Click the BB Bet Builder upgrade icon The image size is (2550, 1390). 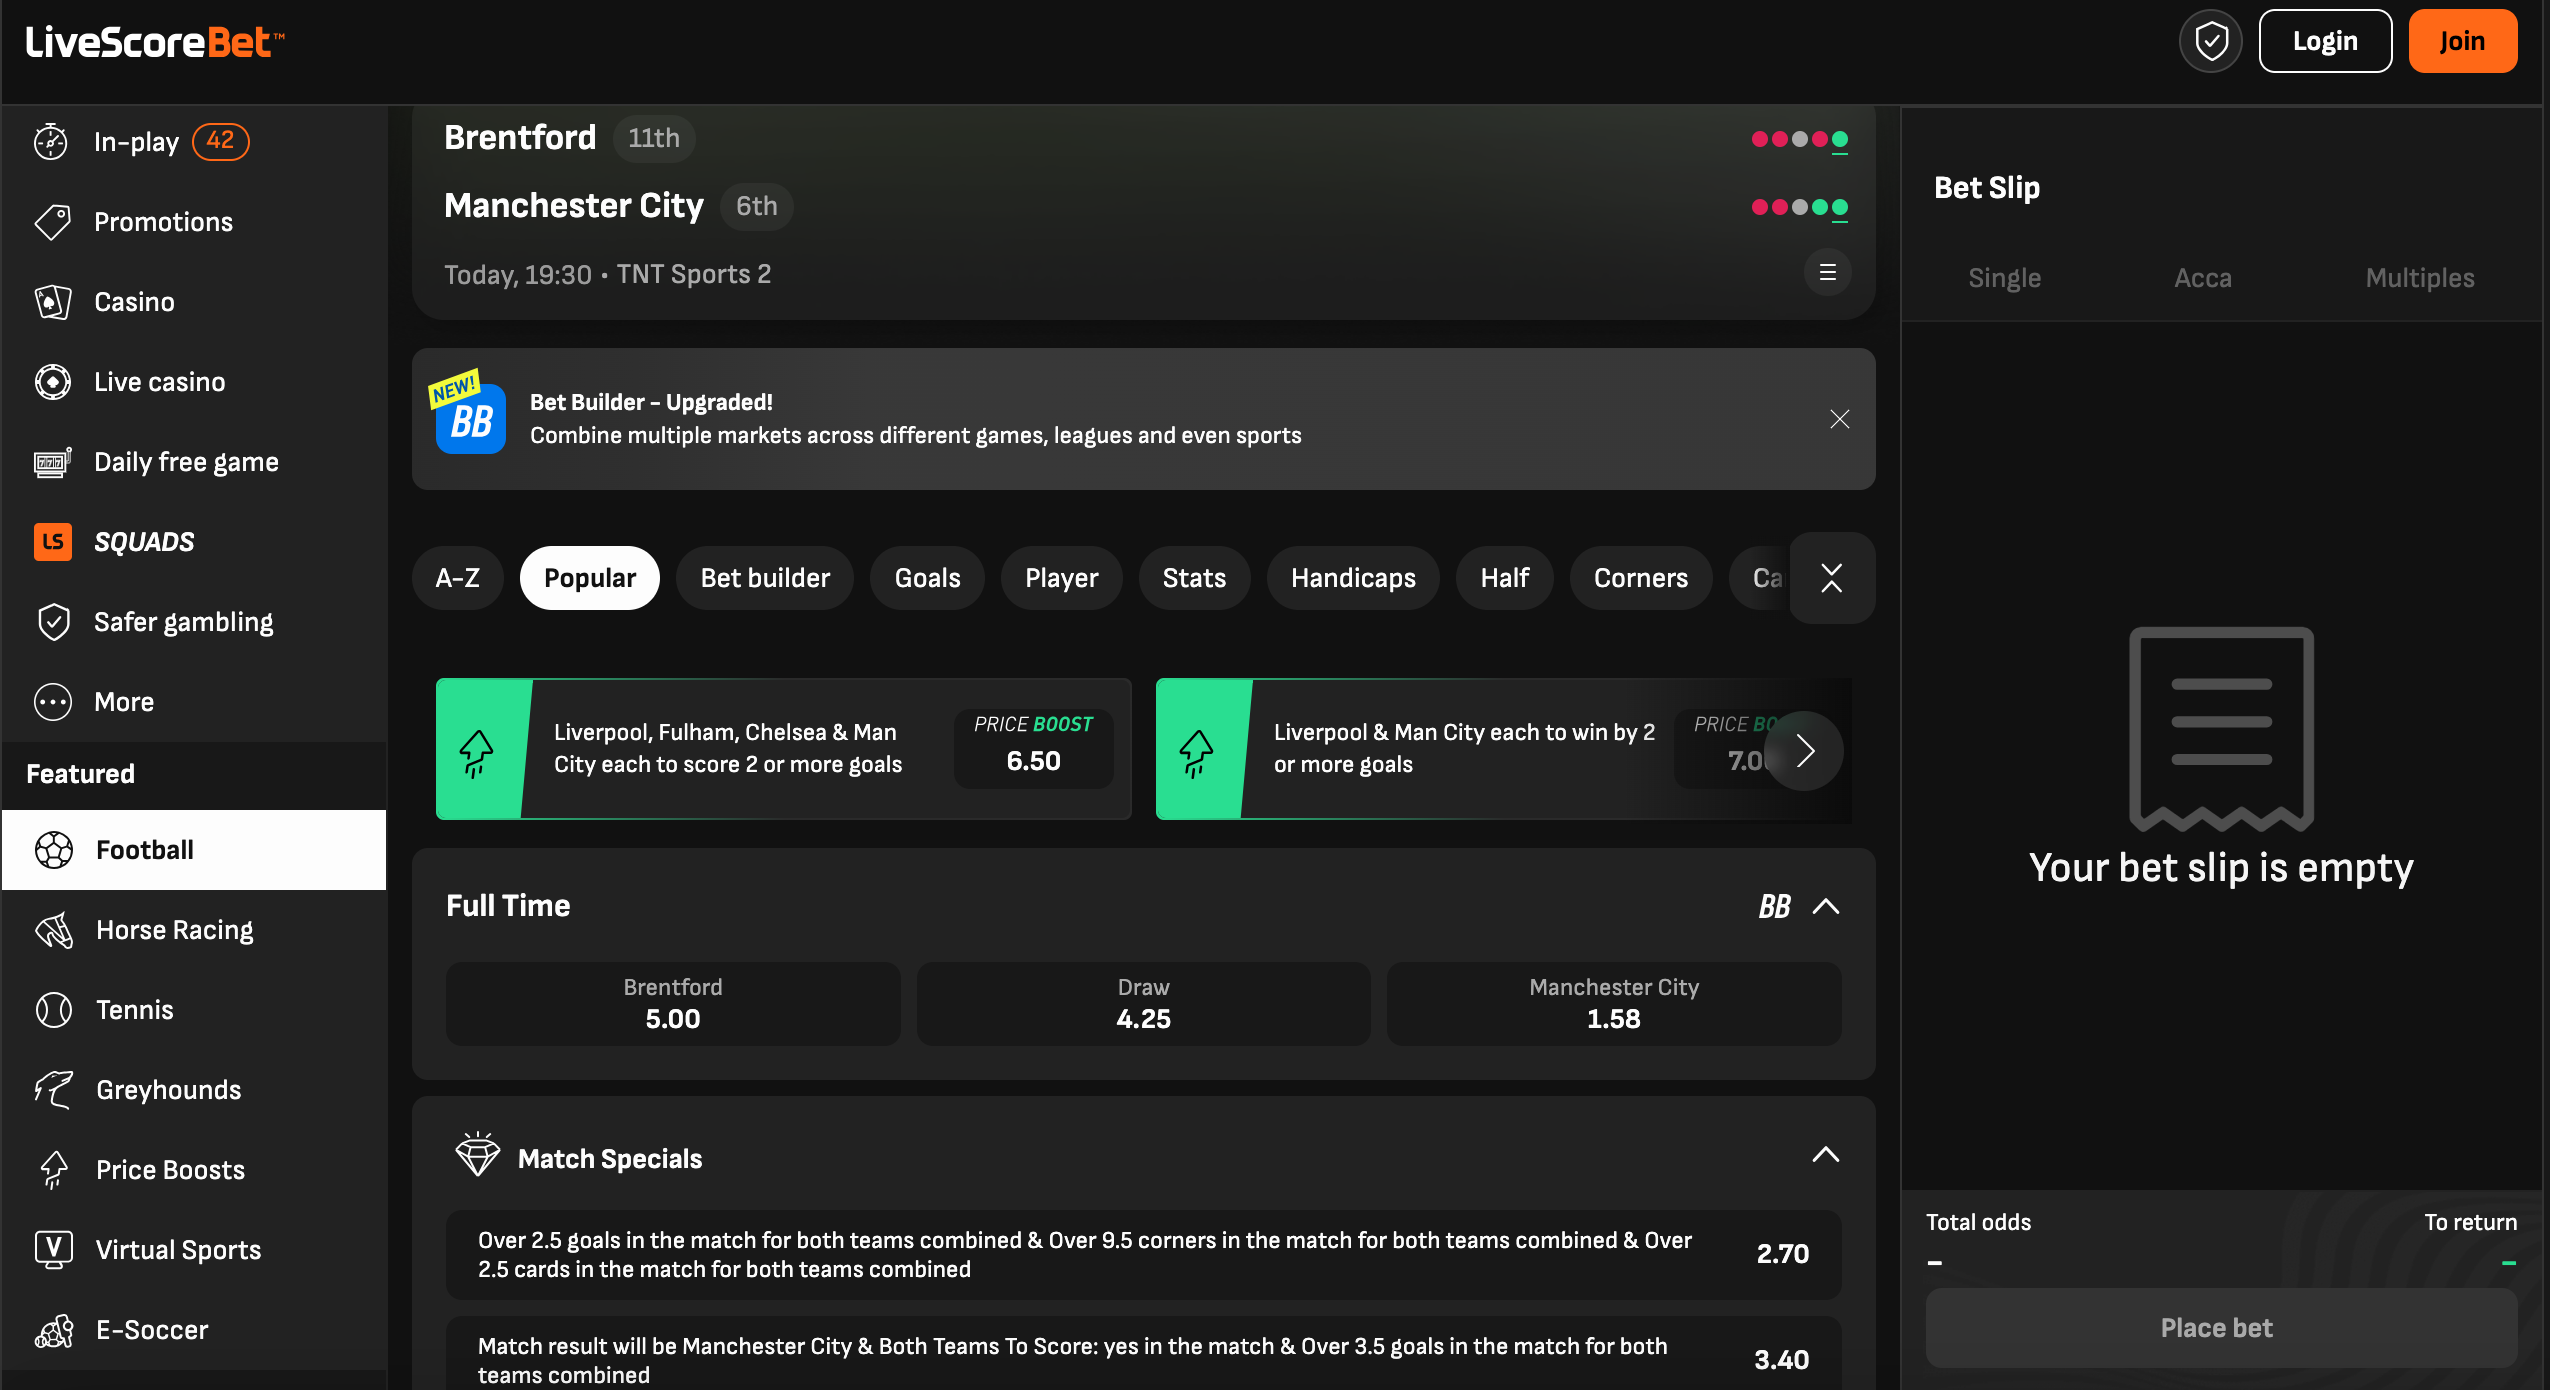coord(471,418)
